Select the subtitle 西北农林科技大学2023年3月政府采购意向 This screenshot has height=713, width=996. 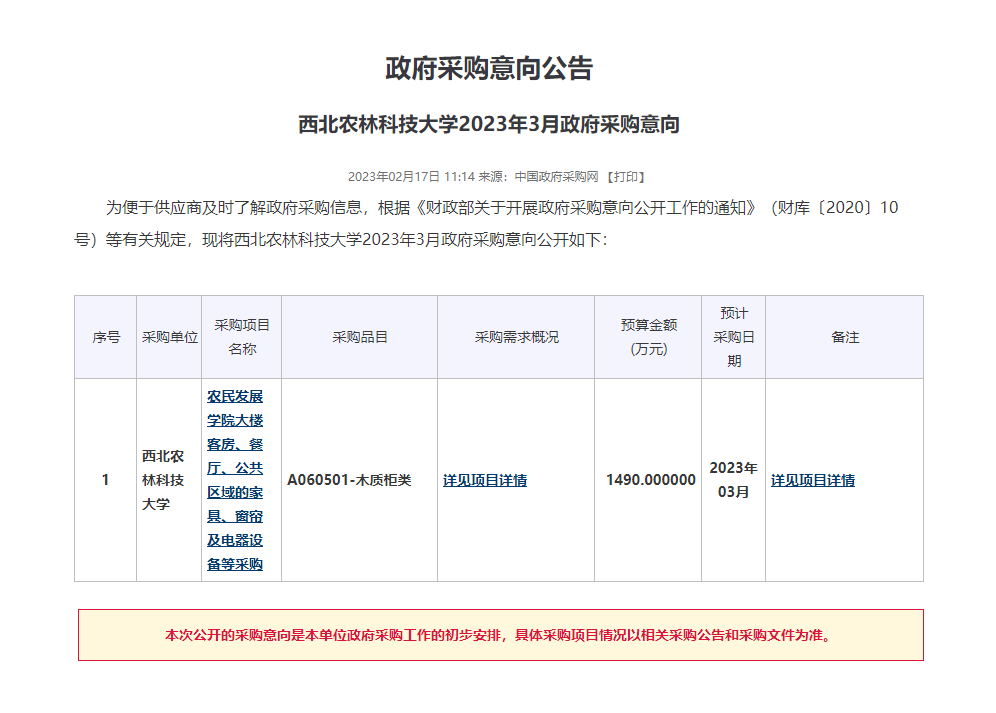(489, 125)
